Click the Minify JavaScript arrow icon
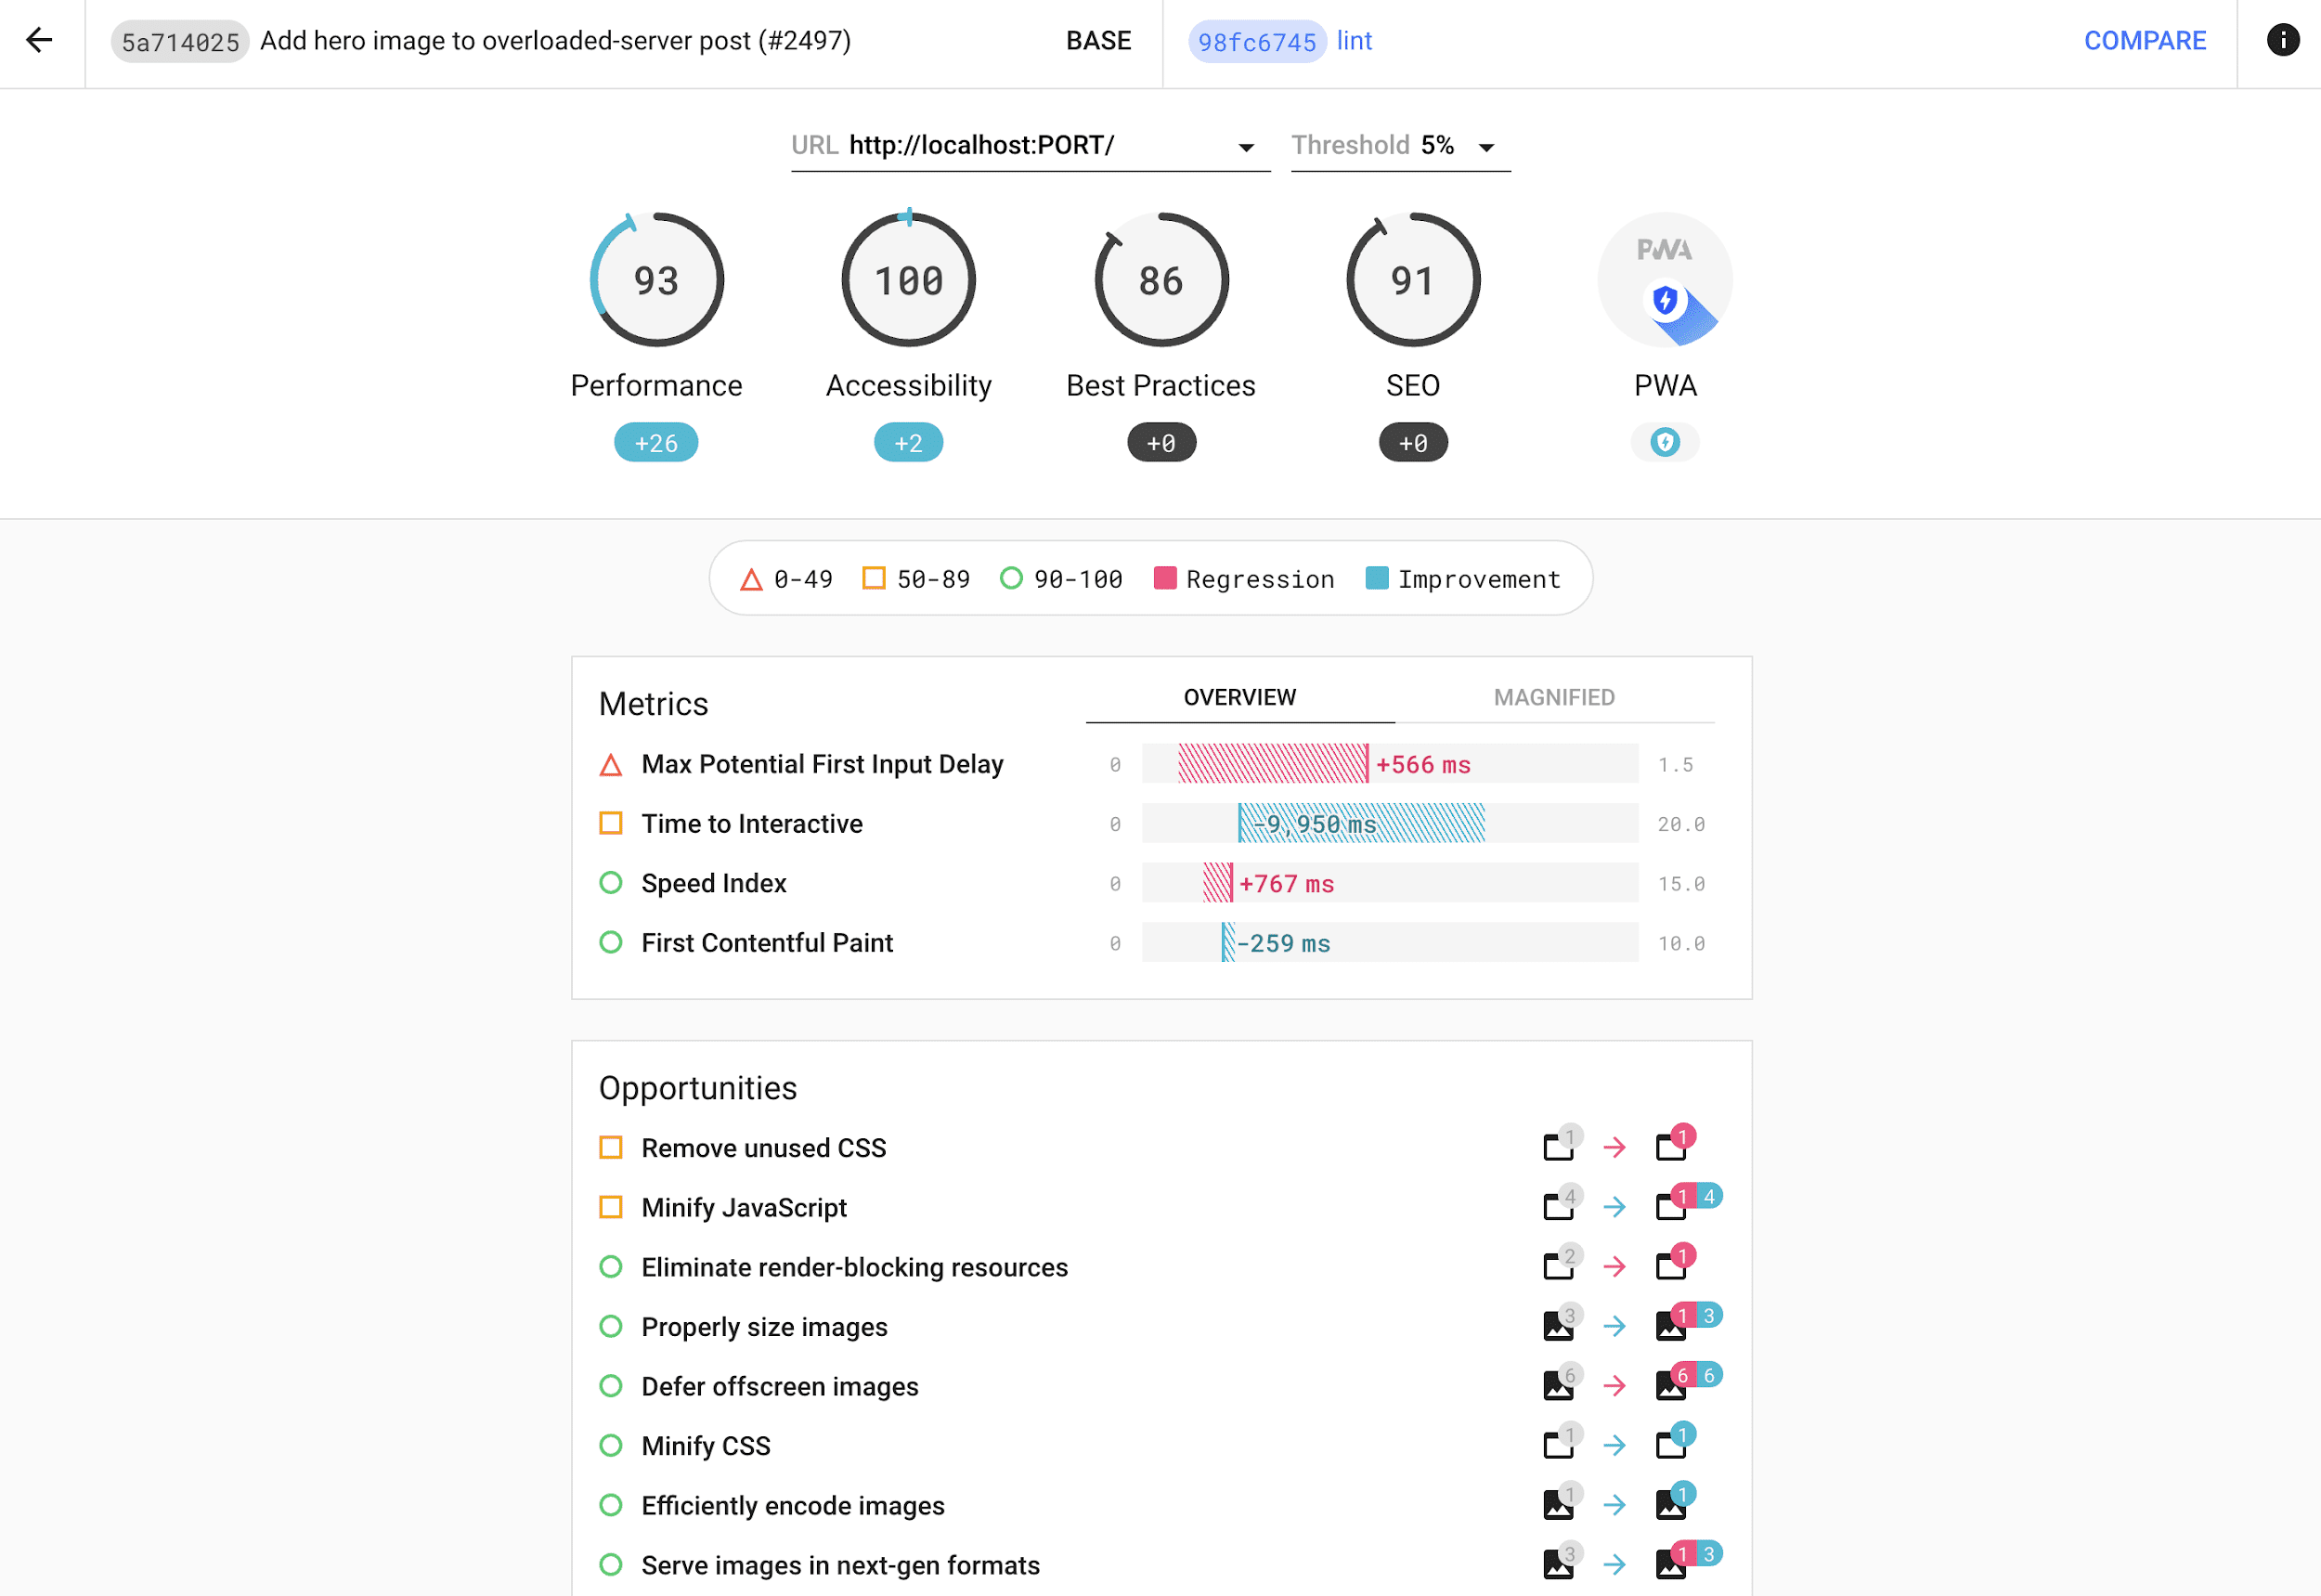Screen dimensions: 2321x1596 [1614, 1208]
